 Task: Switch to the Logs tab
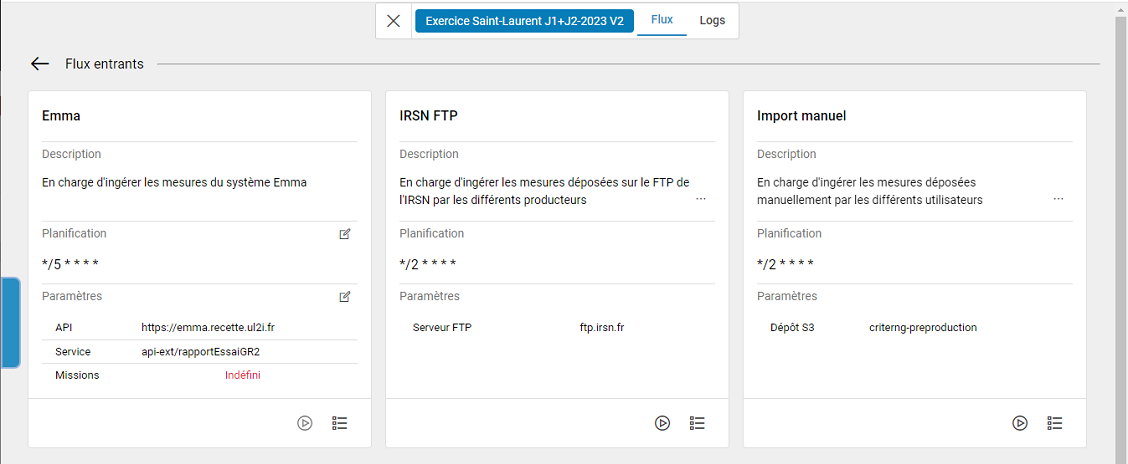712,20
